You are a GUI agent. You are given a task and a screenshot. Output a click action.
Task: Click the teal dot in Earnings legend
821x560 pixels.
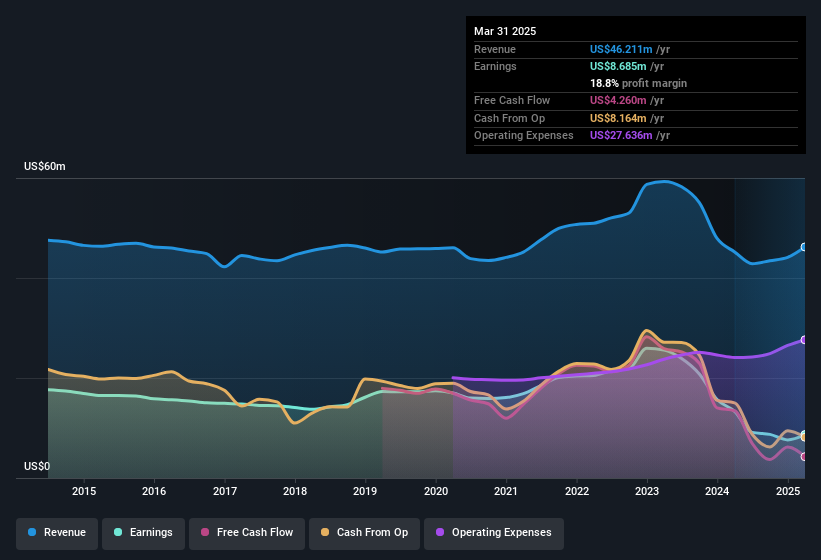[118, 532]
